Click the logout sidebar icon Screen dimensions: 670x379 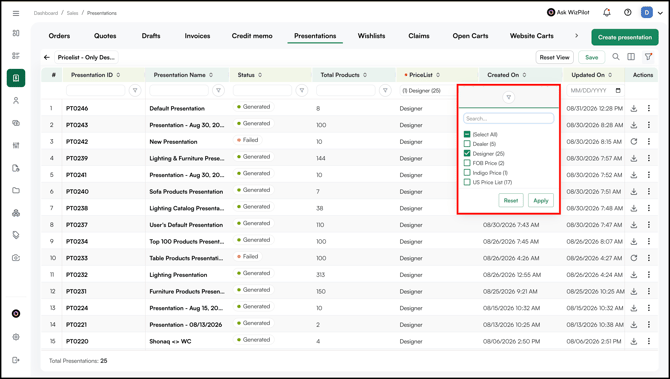pos(16,360)
